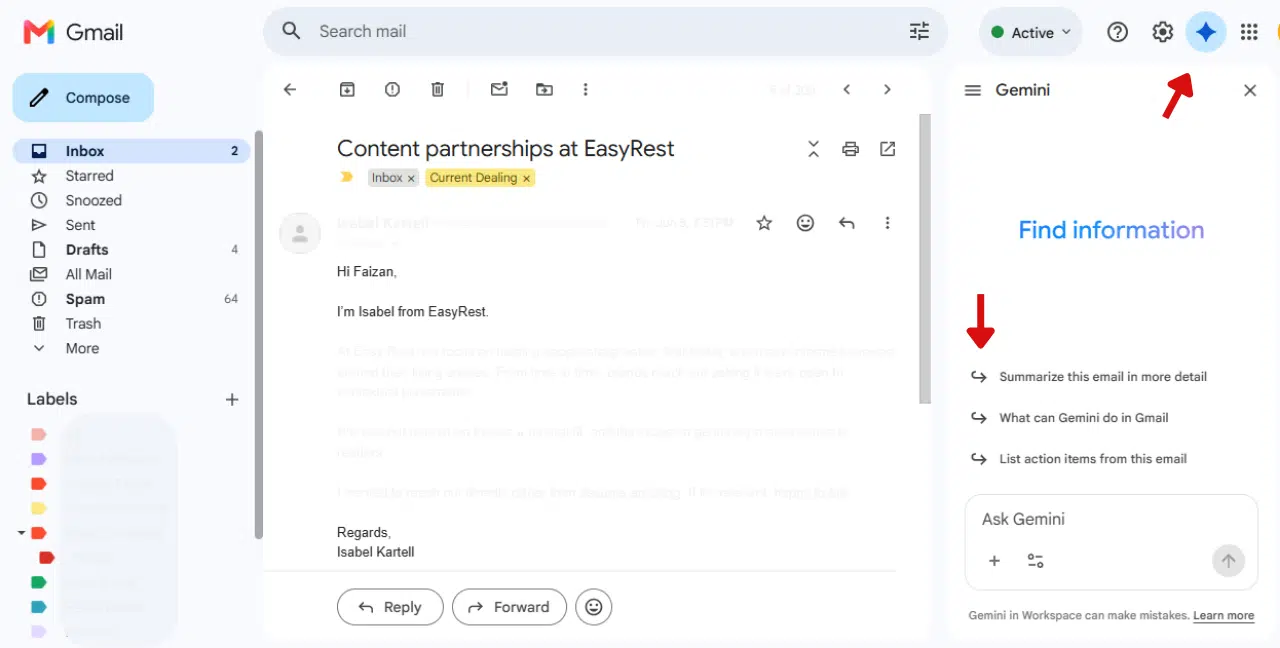Print the email conversation

click(850, 149)
